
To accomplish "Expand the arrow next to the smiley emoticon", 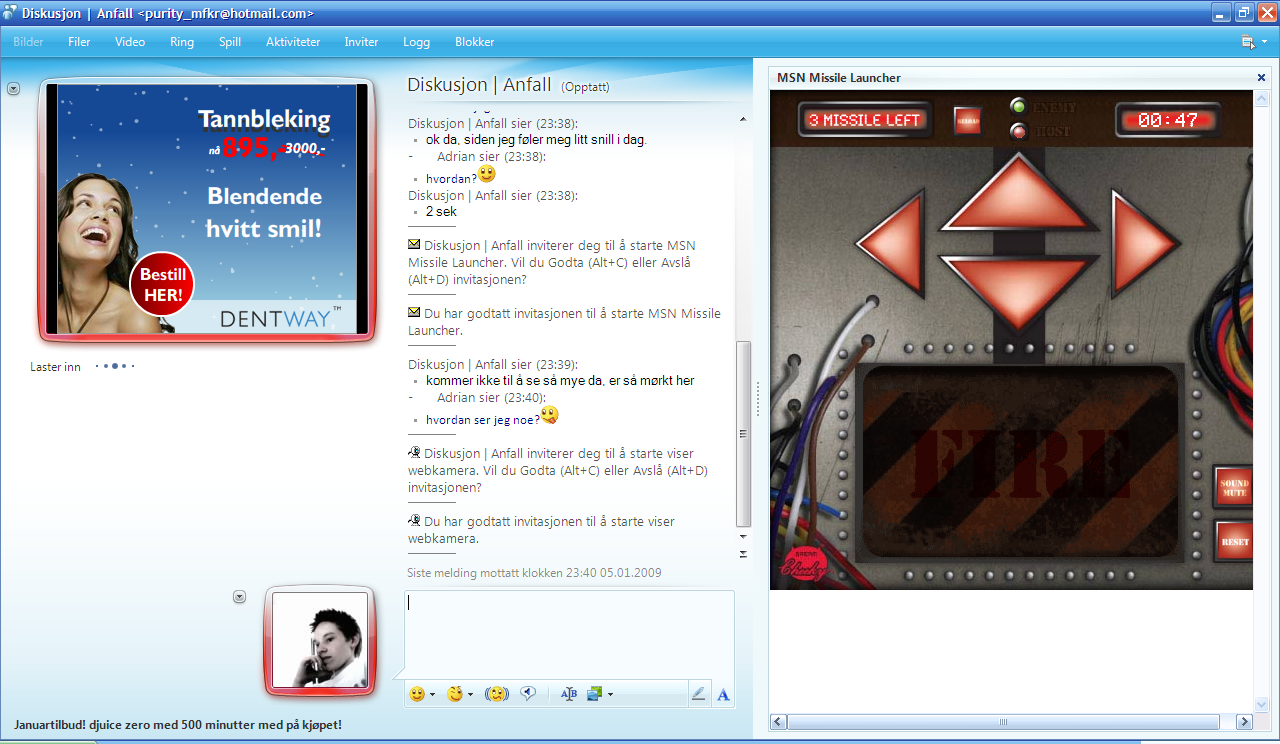I will point(433,695).
